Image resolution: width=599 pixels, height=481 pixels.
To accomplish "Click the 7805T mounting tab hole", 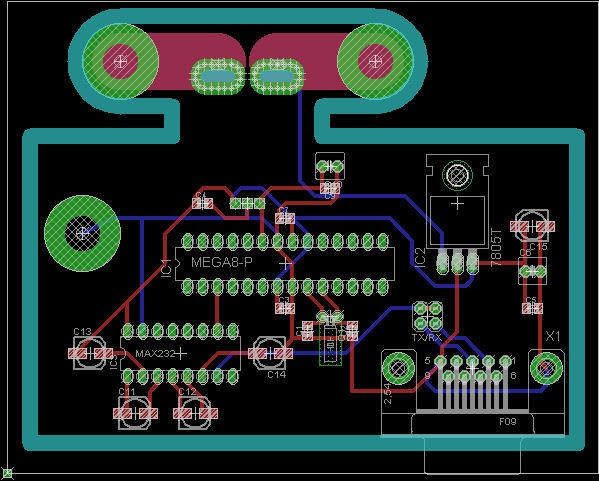I will (457, 175).
